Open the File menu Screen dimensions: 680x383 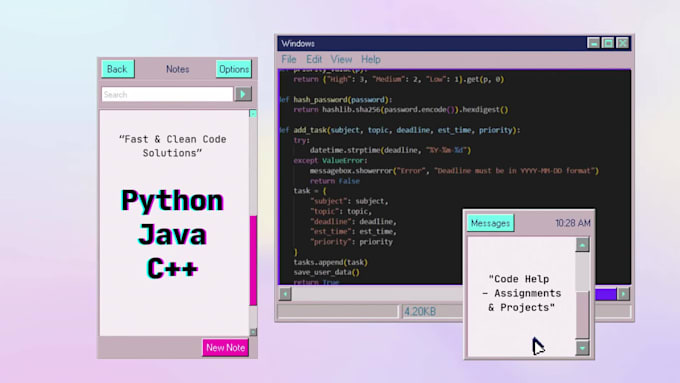coord(289,59)
